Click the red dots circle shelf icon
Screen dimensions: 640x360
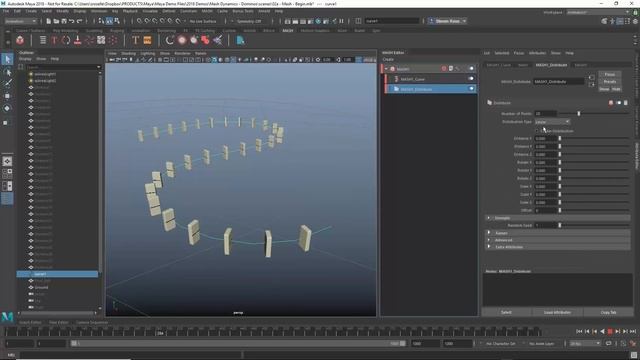tap(113, 40)
